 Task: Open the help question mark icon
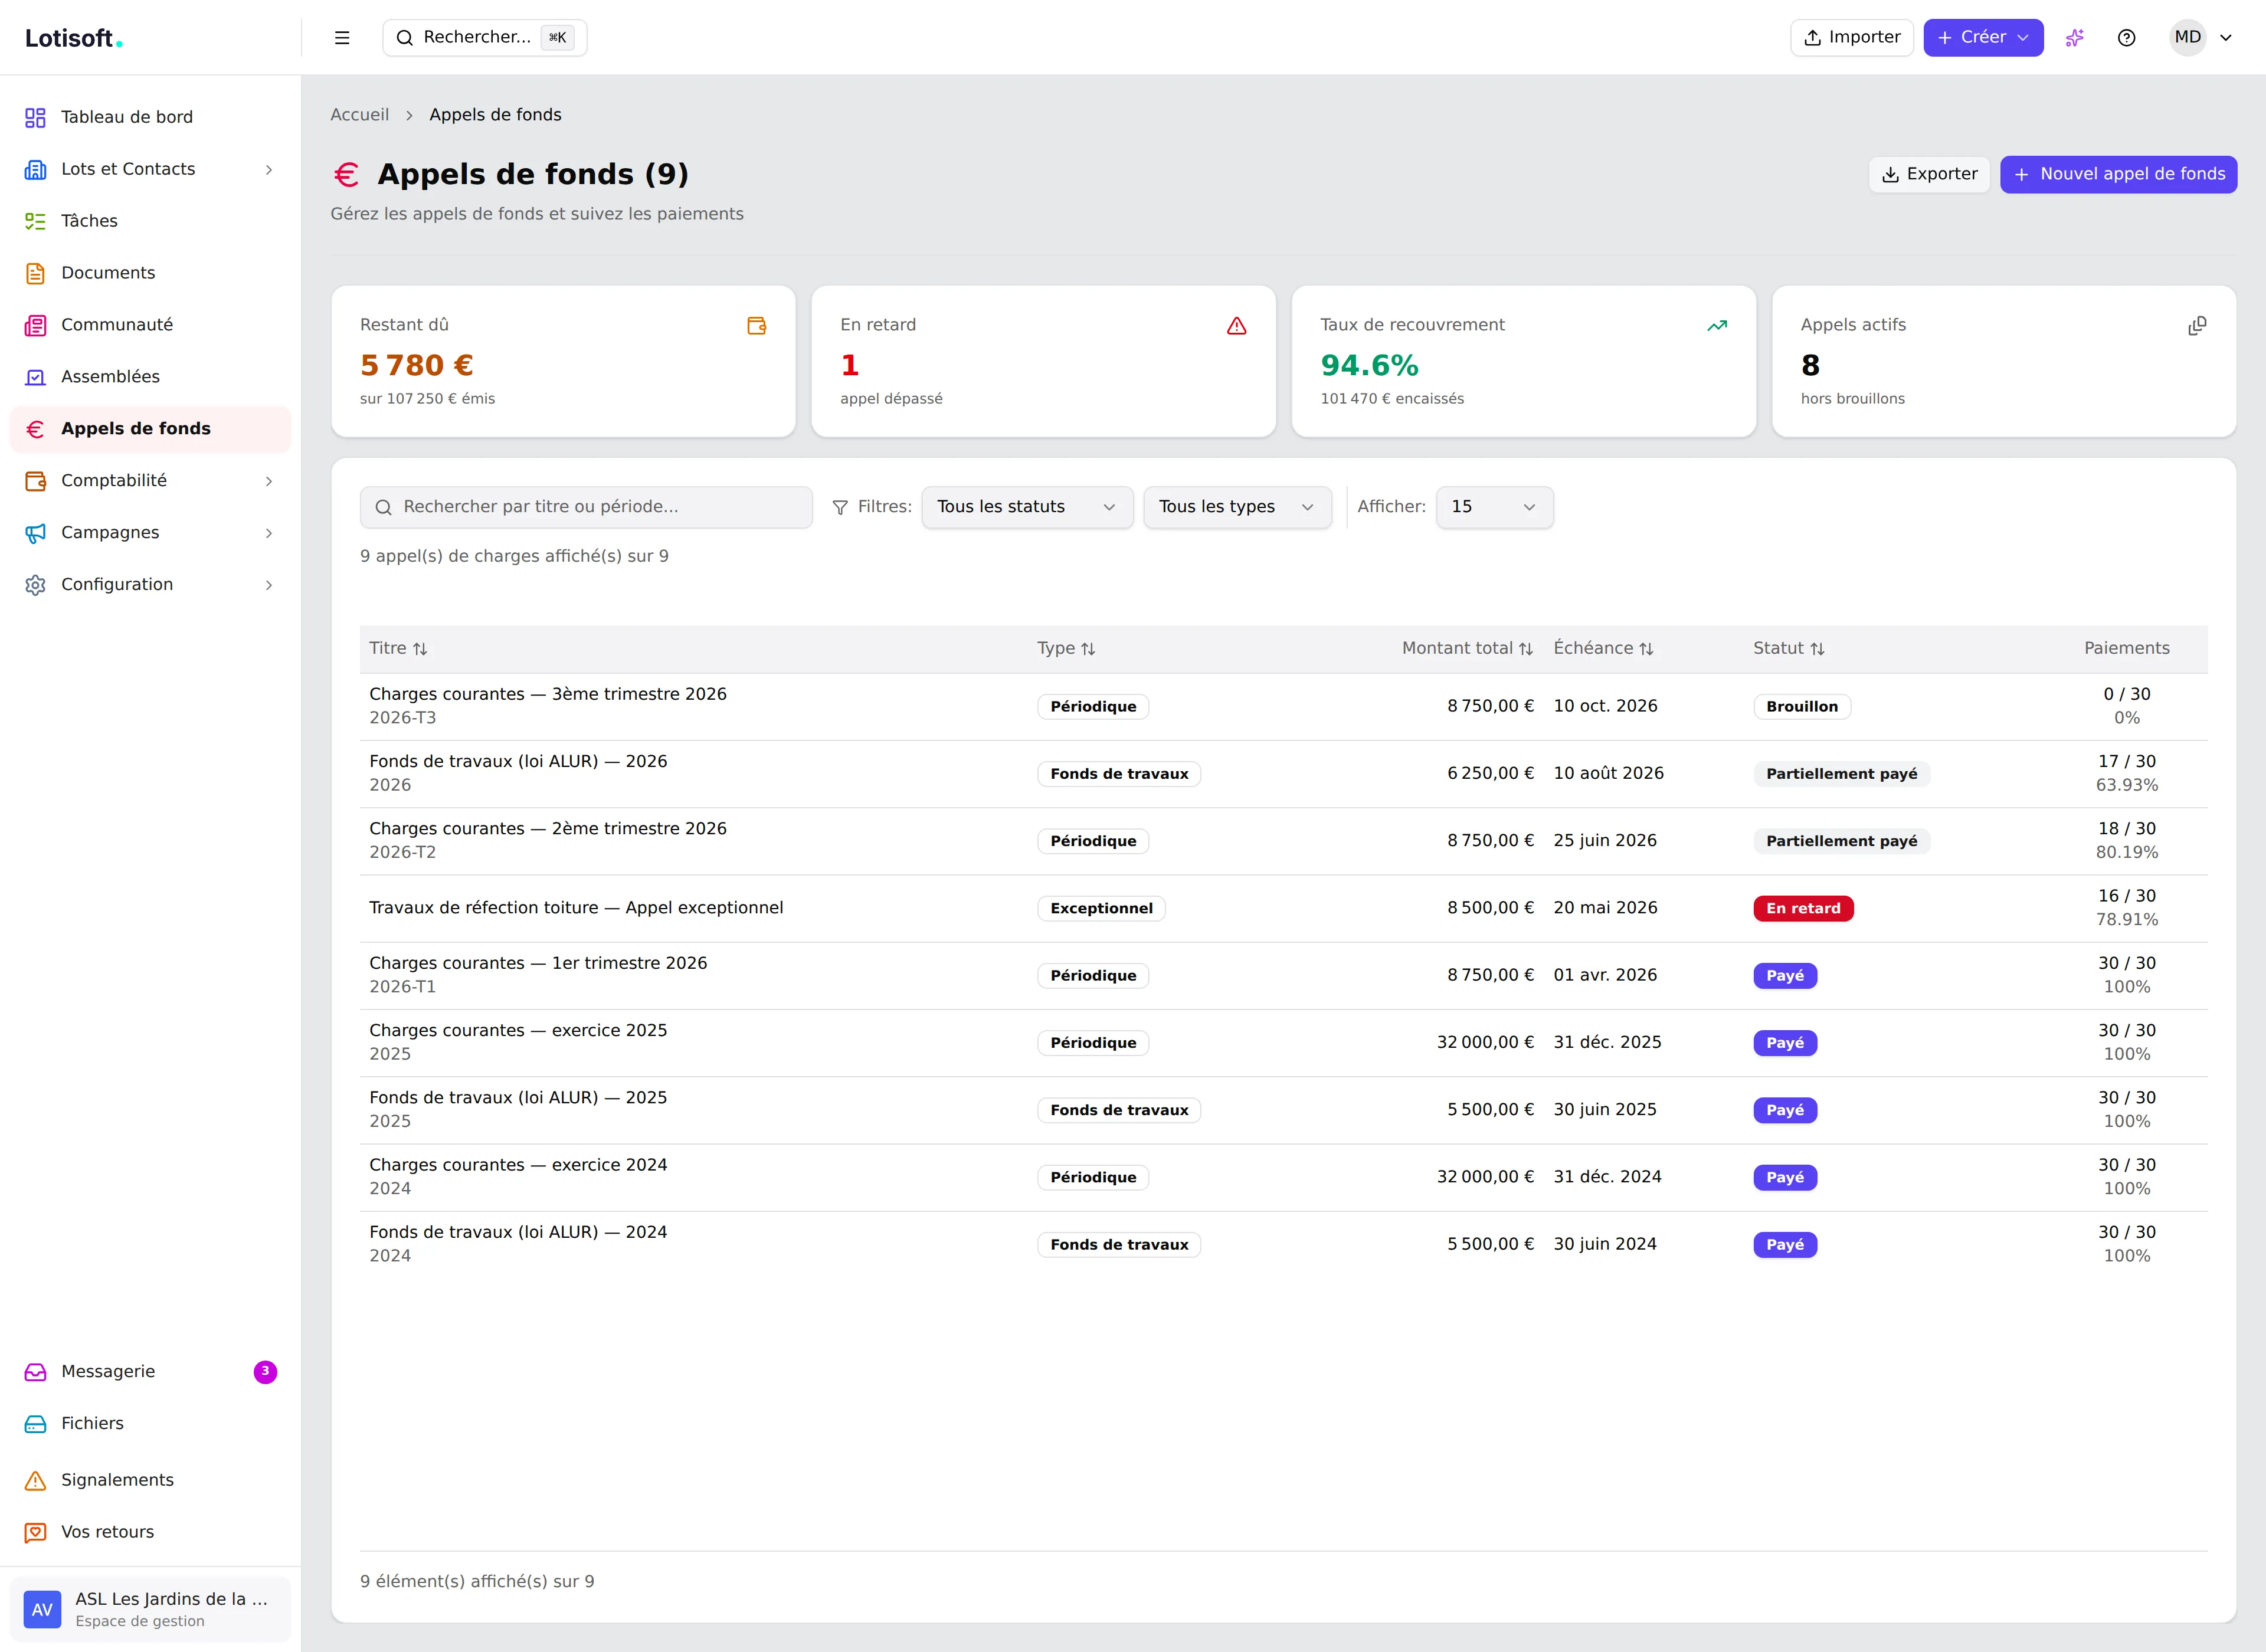tap(2127, 38)
